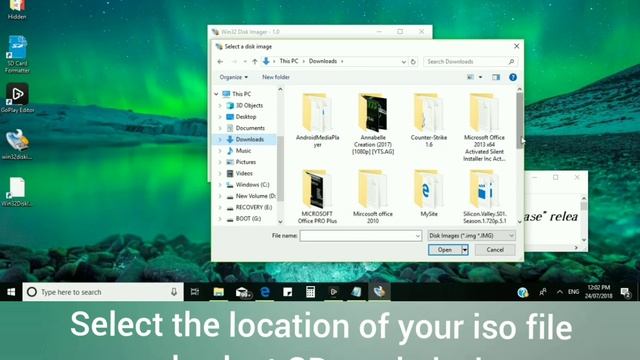The height and width of the screenshot is (360, 640).
Task: Show hidden system tray icons chevron
Action: (560, 292)
